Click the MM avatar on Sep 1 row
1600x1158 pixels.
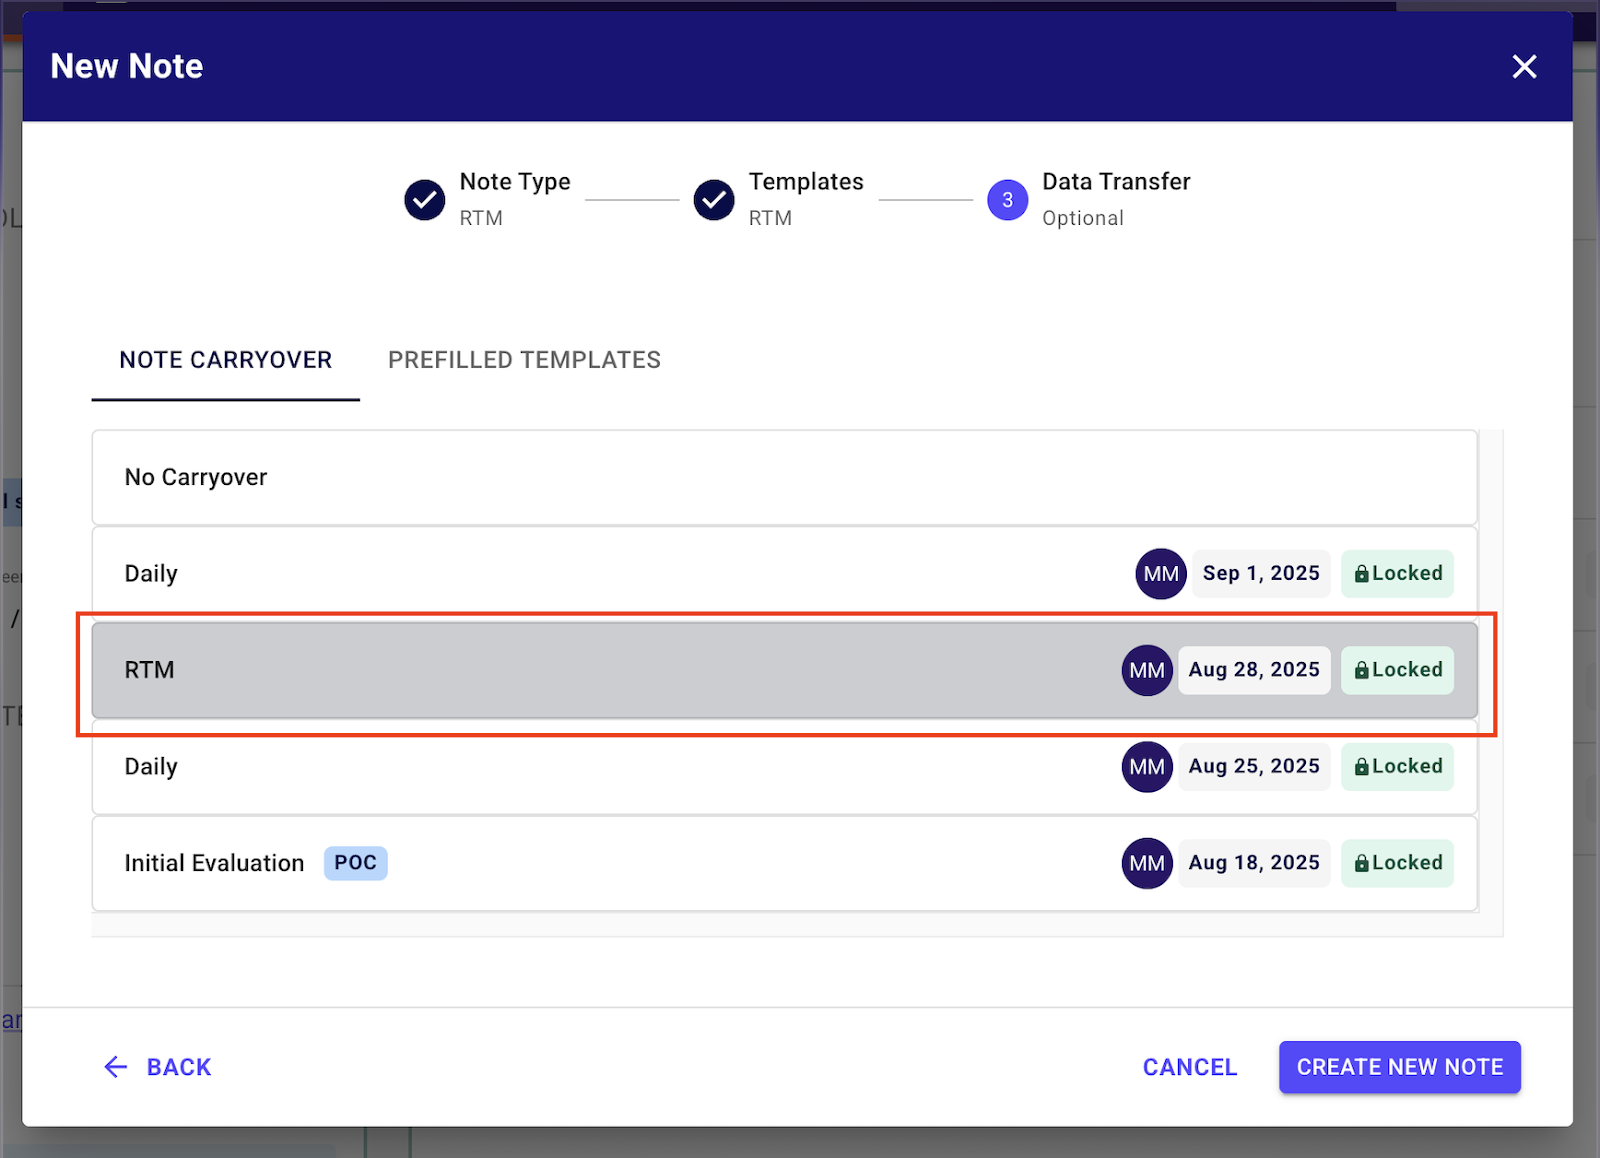pos(1160,574)
